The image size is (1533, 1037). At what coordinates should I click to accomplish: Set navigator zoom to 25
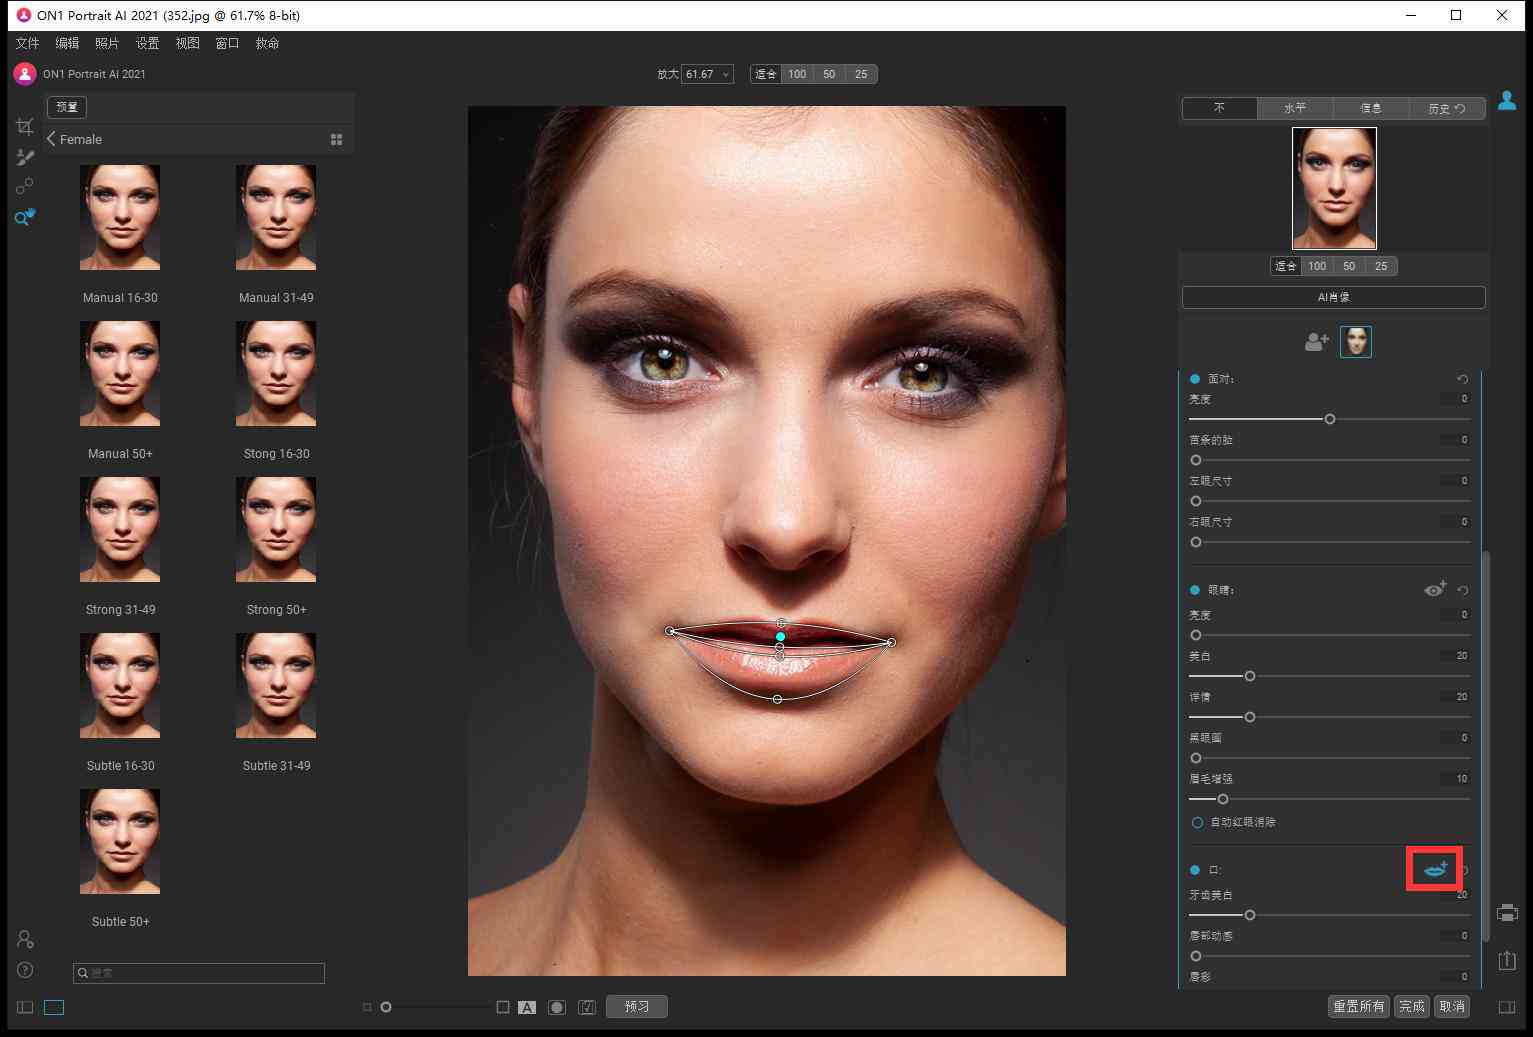[1381, 266]
